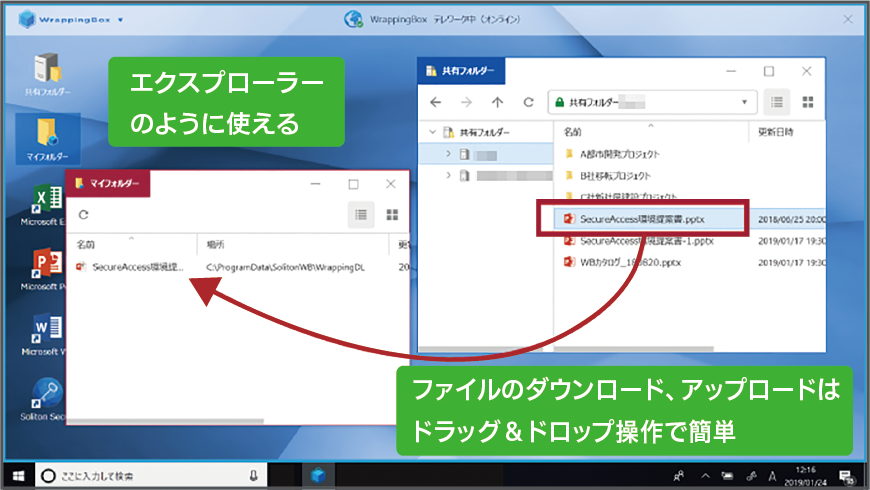Close the WrappingBox telework session window
The height and width of the screenshot is (490, 870).
[x=848, y=19]
